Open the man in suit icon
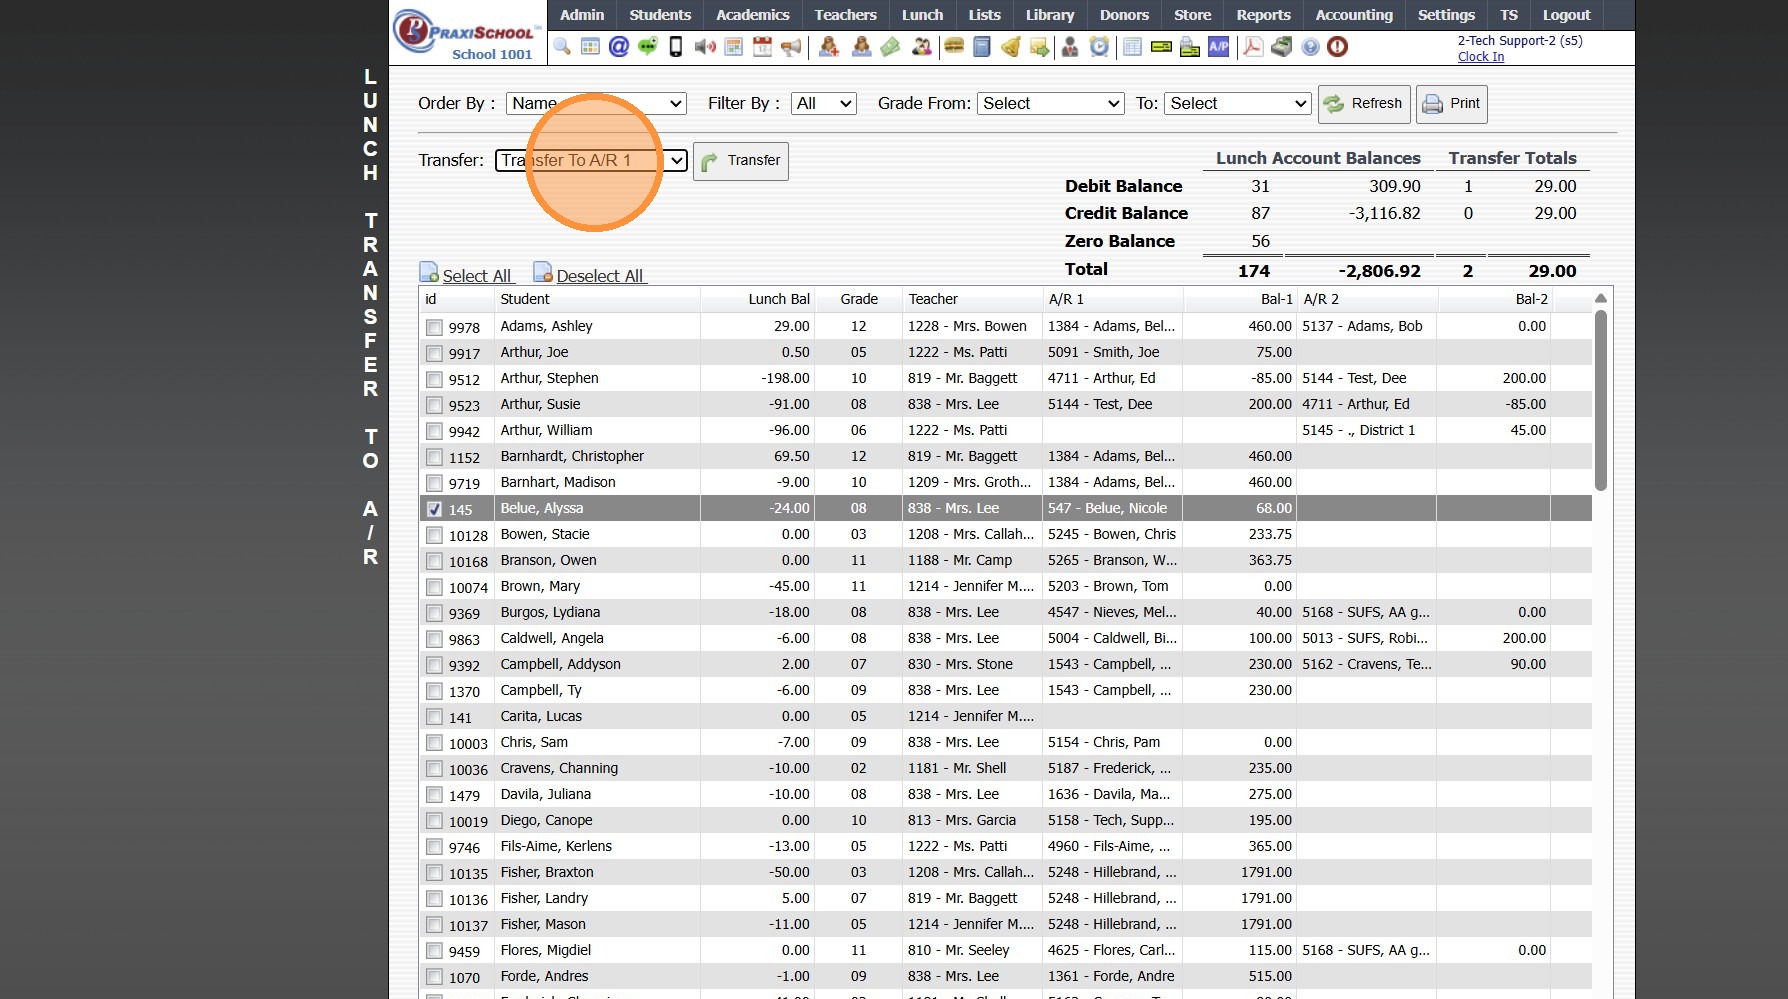Viewport: 1788px width, 999px height. pos(1070,47)
